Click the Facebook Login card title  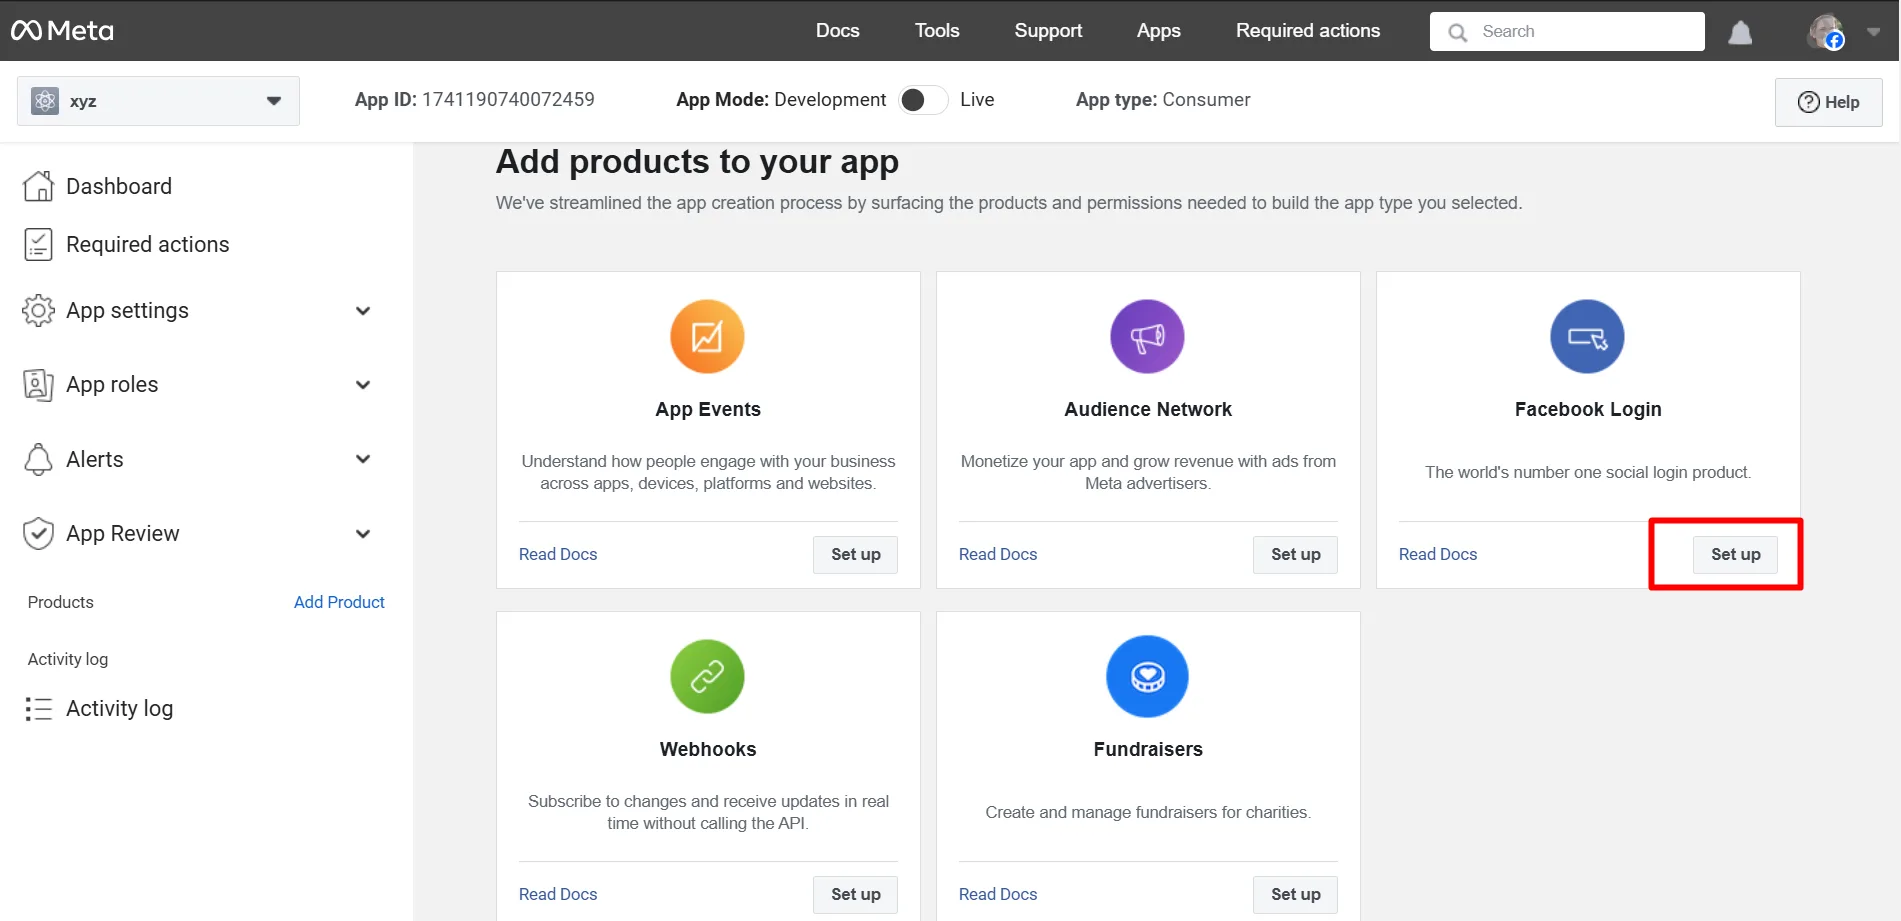[x=1588, y=409]
